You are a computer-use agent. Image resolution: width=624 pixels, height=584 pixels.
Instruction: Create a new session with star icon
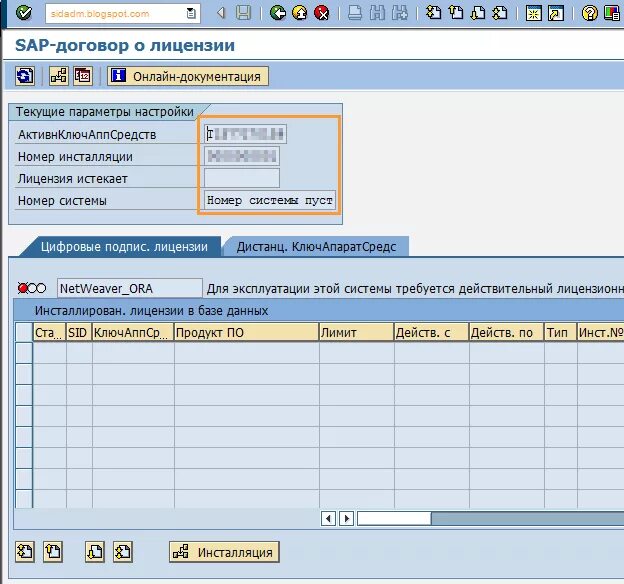pyautogui.click(x=533, y=14)
